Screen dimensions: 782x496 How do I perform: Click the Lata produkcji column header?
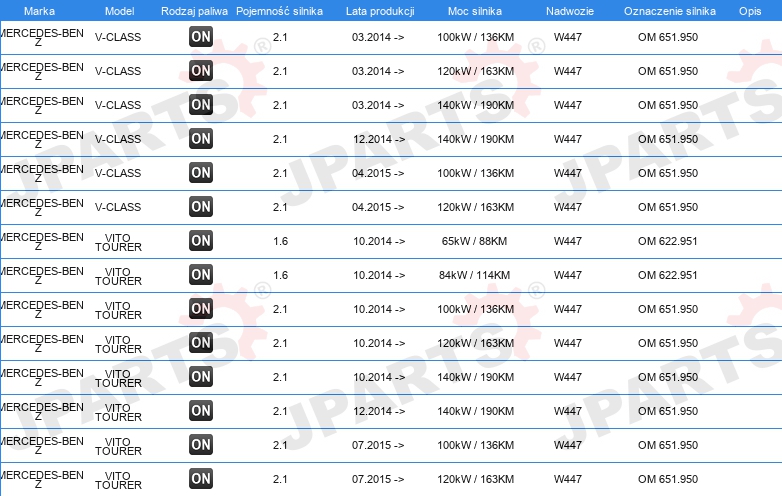[x=380, y=11]
